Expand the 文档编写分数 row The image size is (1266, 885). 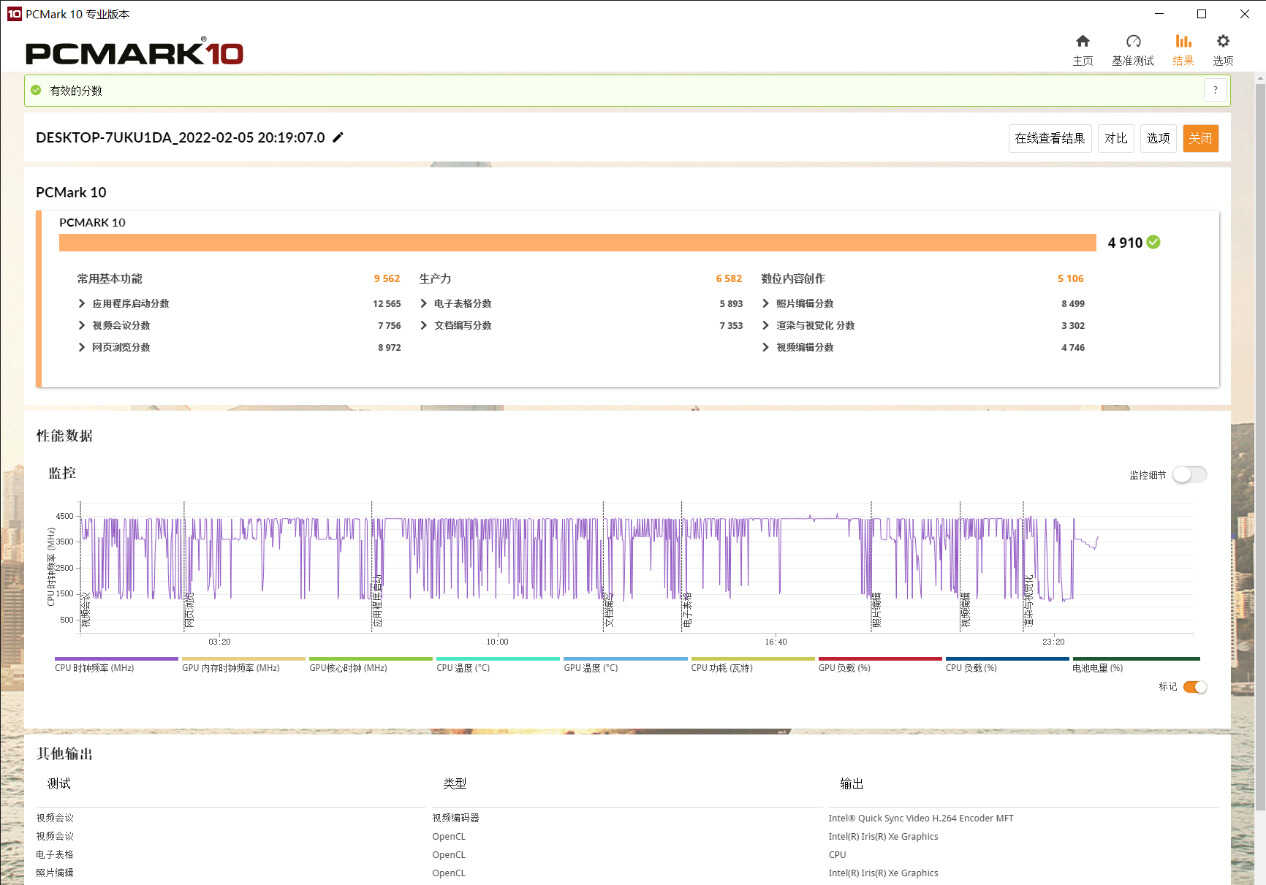point(424,326)
